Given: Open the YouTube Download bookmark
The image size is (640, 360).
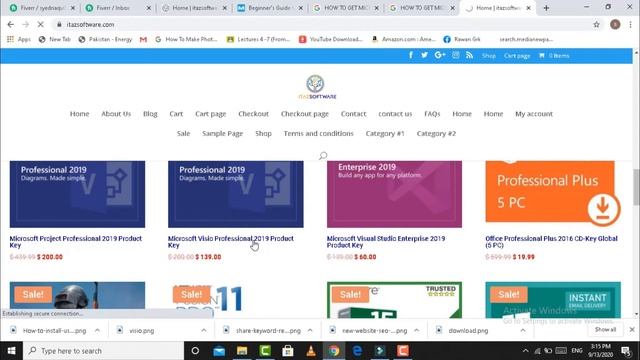Looking at the screenshot, I should (x=331, y=39).
